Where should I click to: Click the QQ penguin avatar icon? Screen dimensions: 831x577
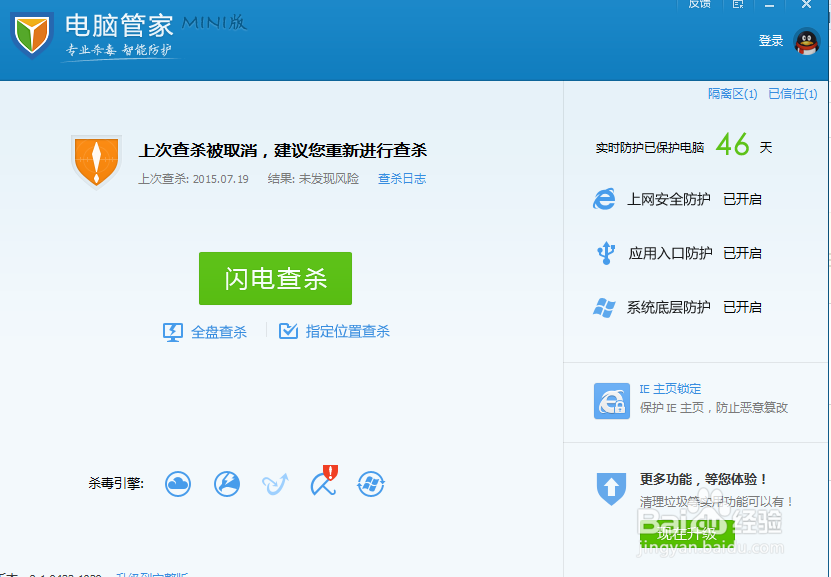coord(806,41)
